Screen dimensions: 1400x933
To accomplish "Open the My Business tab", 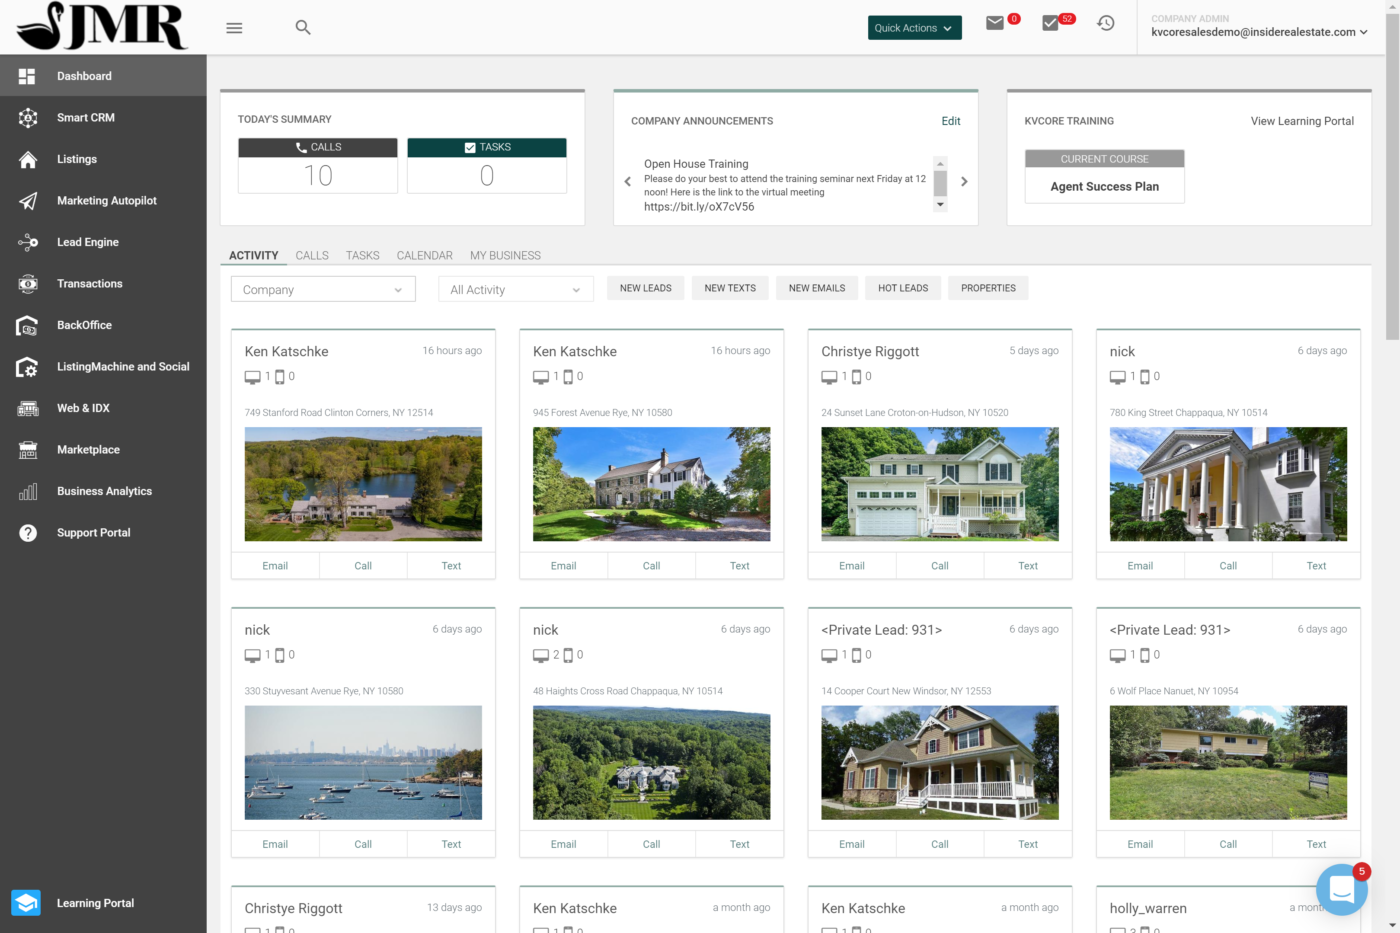I will (505, 255).
